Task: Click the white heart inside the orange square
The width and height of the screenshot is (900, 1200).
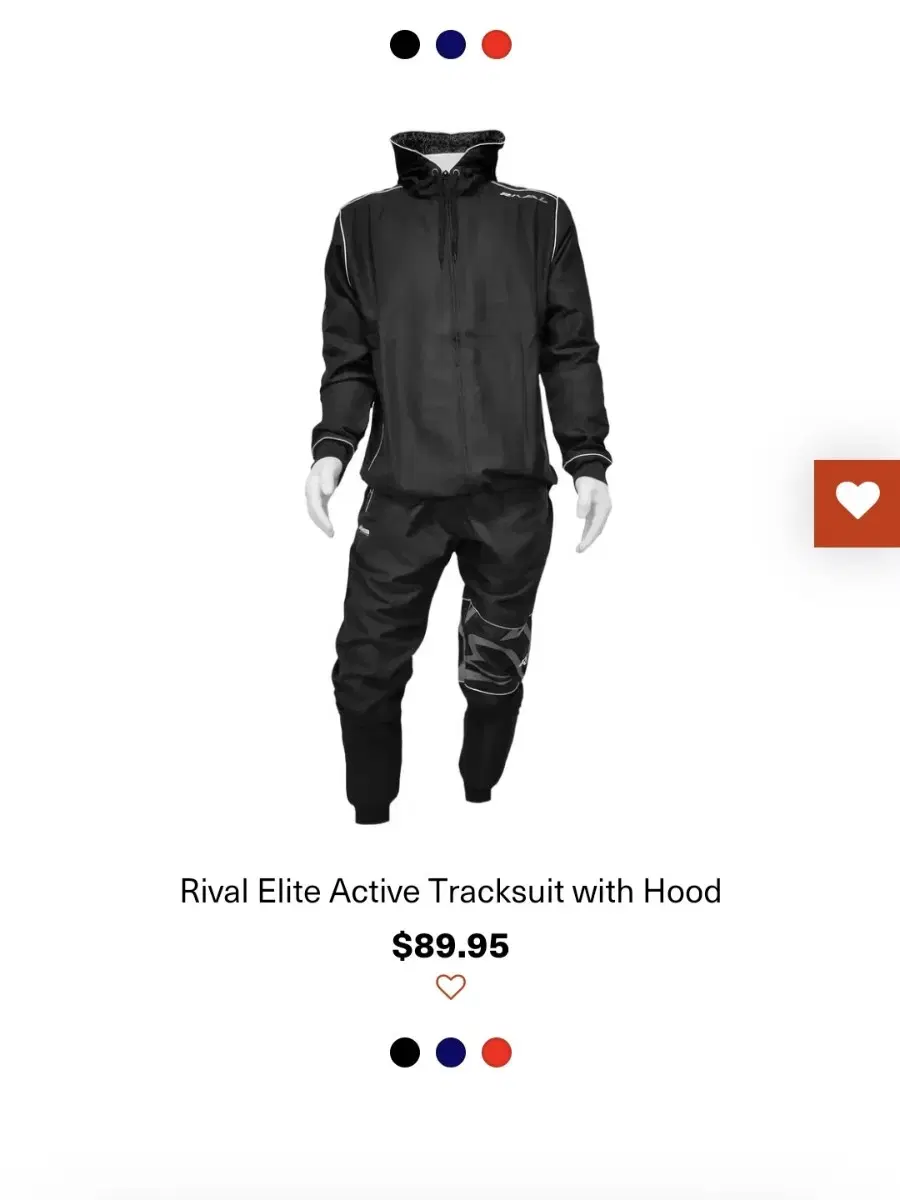Action: [858, 500]
